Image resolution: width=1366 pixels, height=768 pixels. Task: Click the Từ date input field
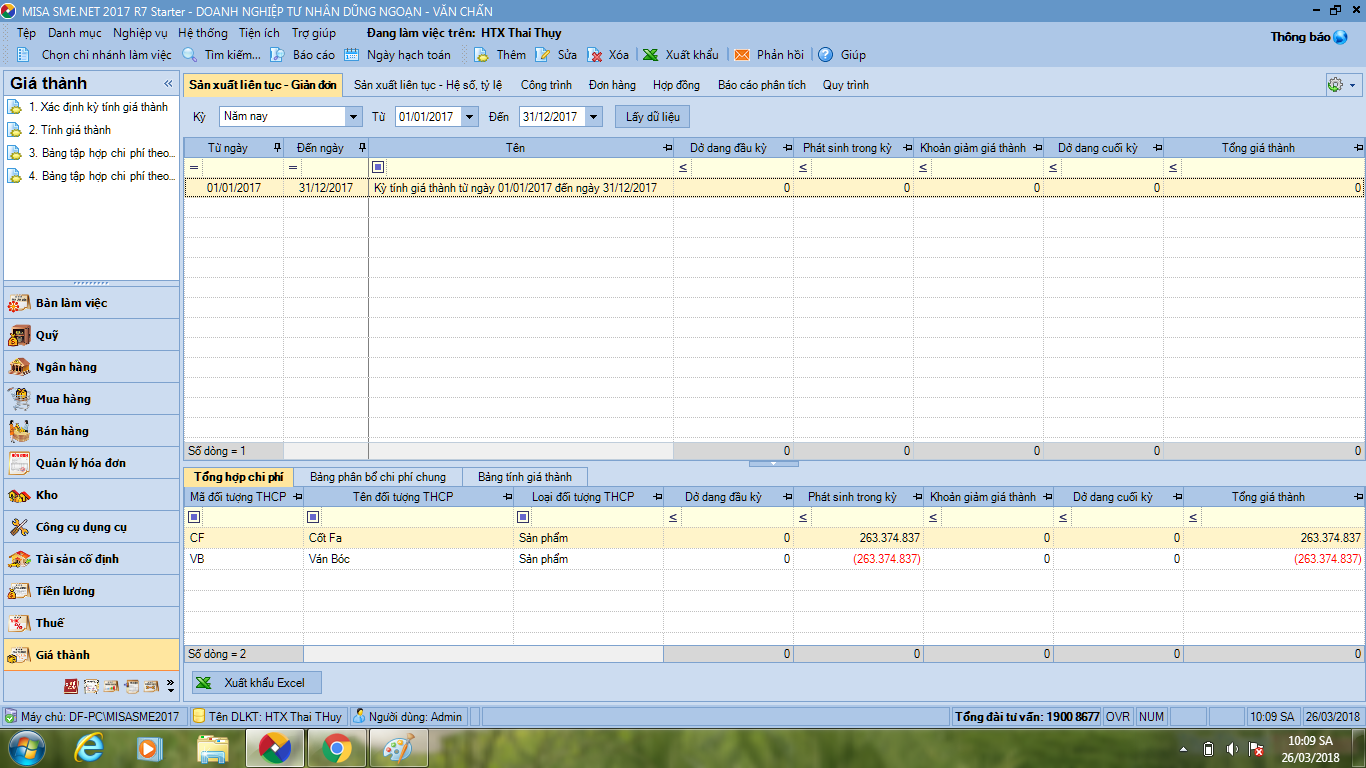click(428, 117)
